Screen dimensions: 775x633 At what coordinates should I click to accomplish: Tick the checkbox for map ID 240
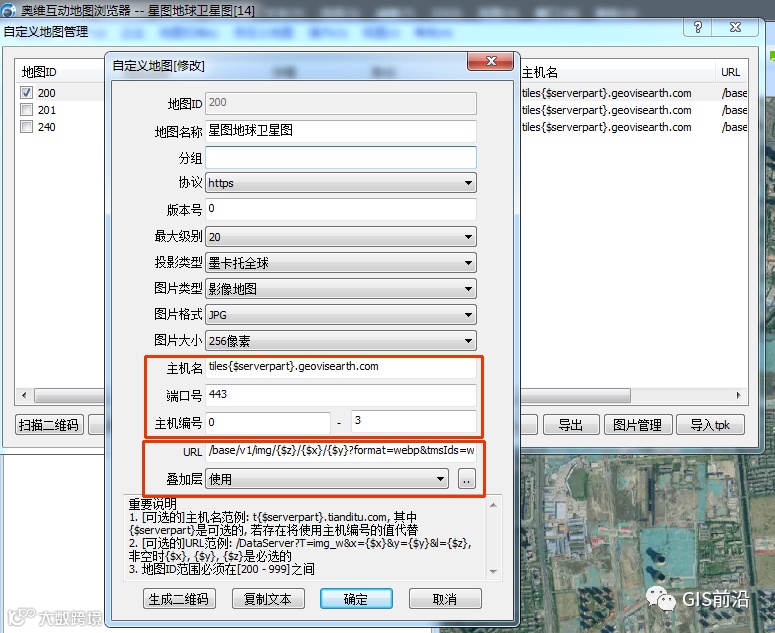tap(26, 127)
